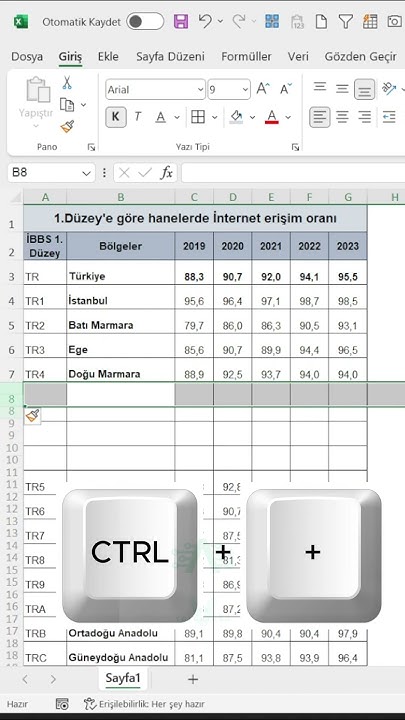Expand the Name Box dropdown arrow
405x720 pixels.
[x=86, y=173]
